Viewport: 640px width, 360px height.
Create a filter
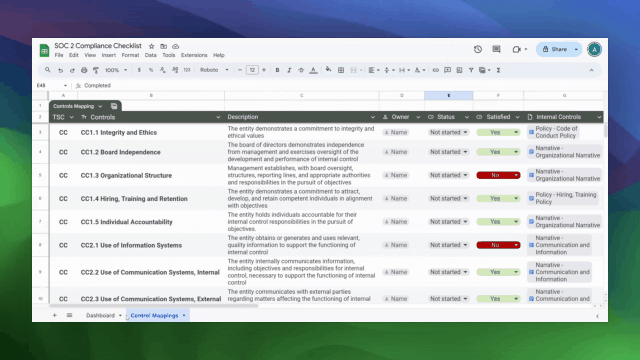[471, 70]
